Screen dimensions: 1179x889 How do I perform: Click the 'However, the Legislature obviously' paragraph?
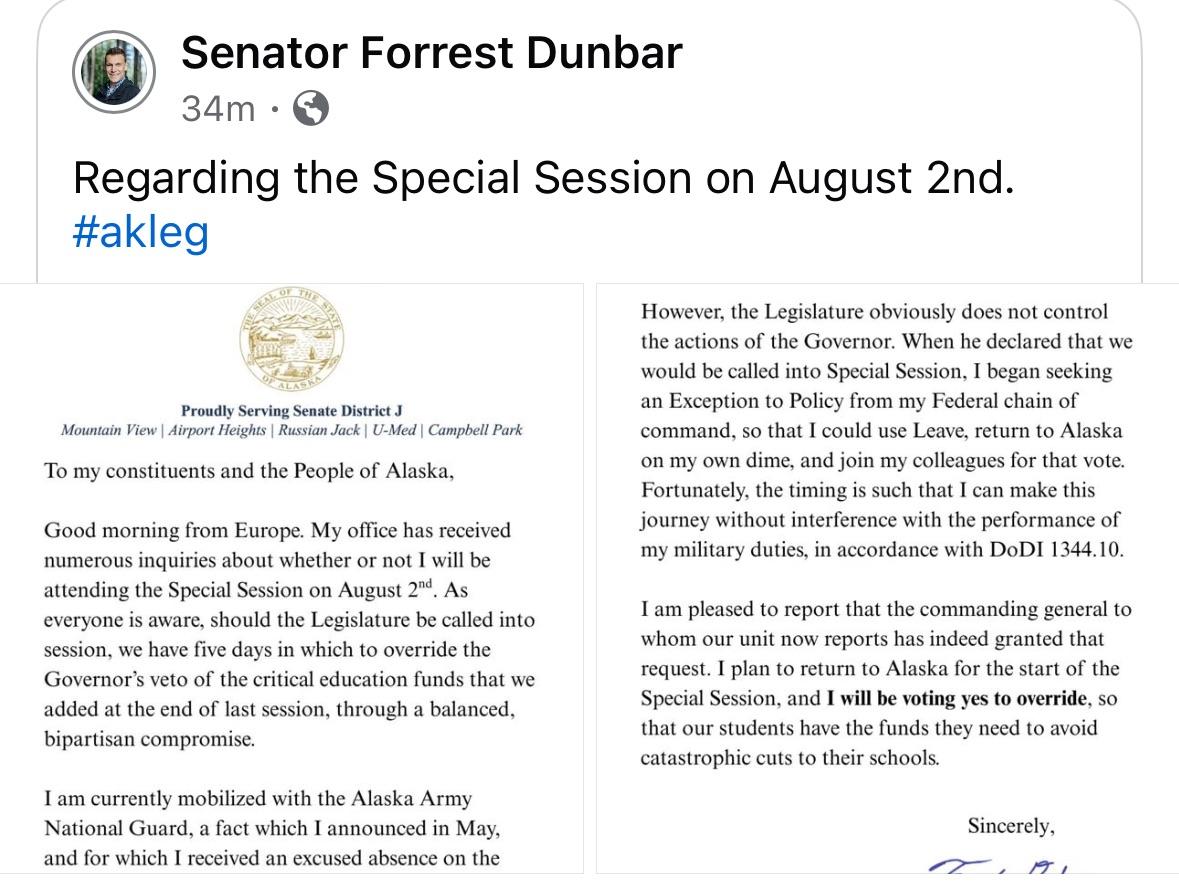point(886,430)
